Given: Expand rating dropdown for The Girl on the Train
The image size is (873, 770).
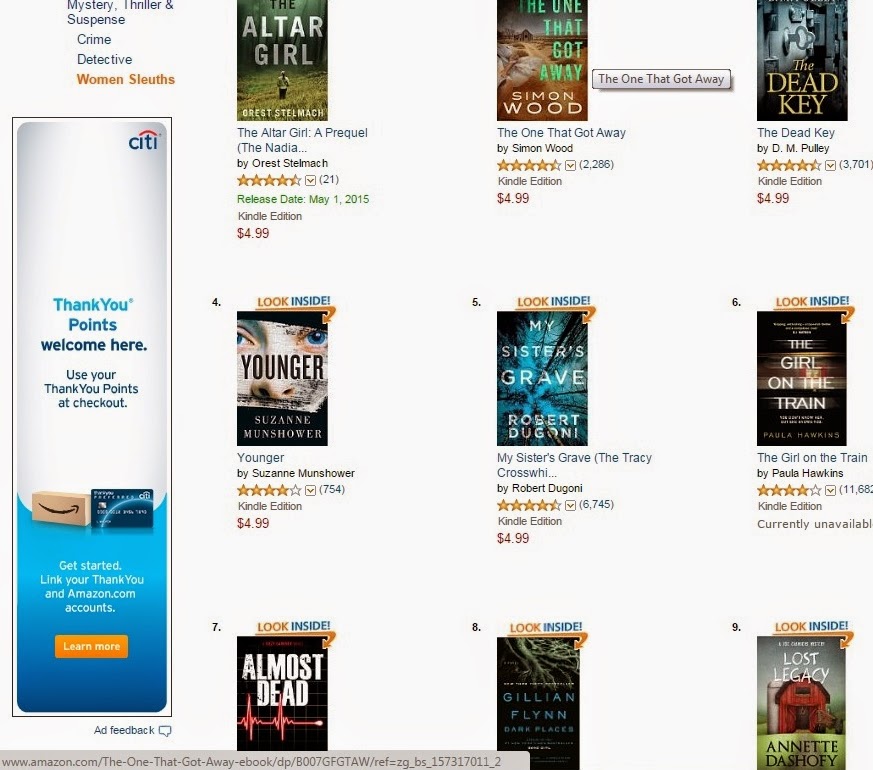Looking at the screenshot, I should [830, 490].
